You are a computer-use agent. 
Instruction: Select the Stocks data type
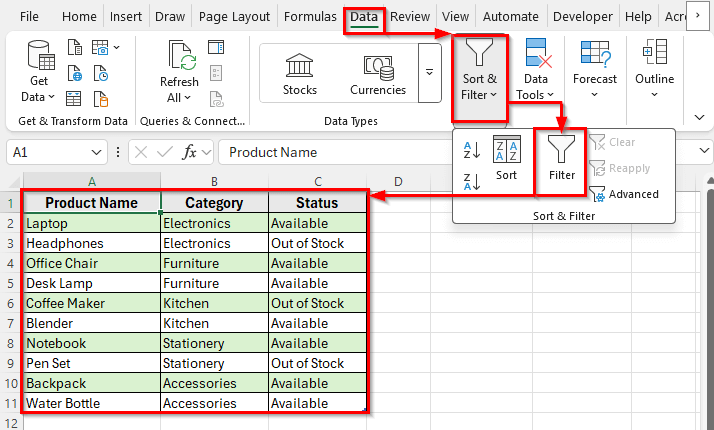coord(300,74)
